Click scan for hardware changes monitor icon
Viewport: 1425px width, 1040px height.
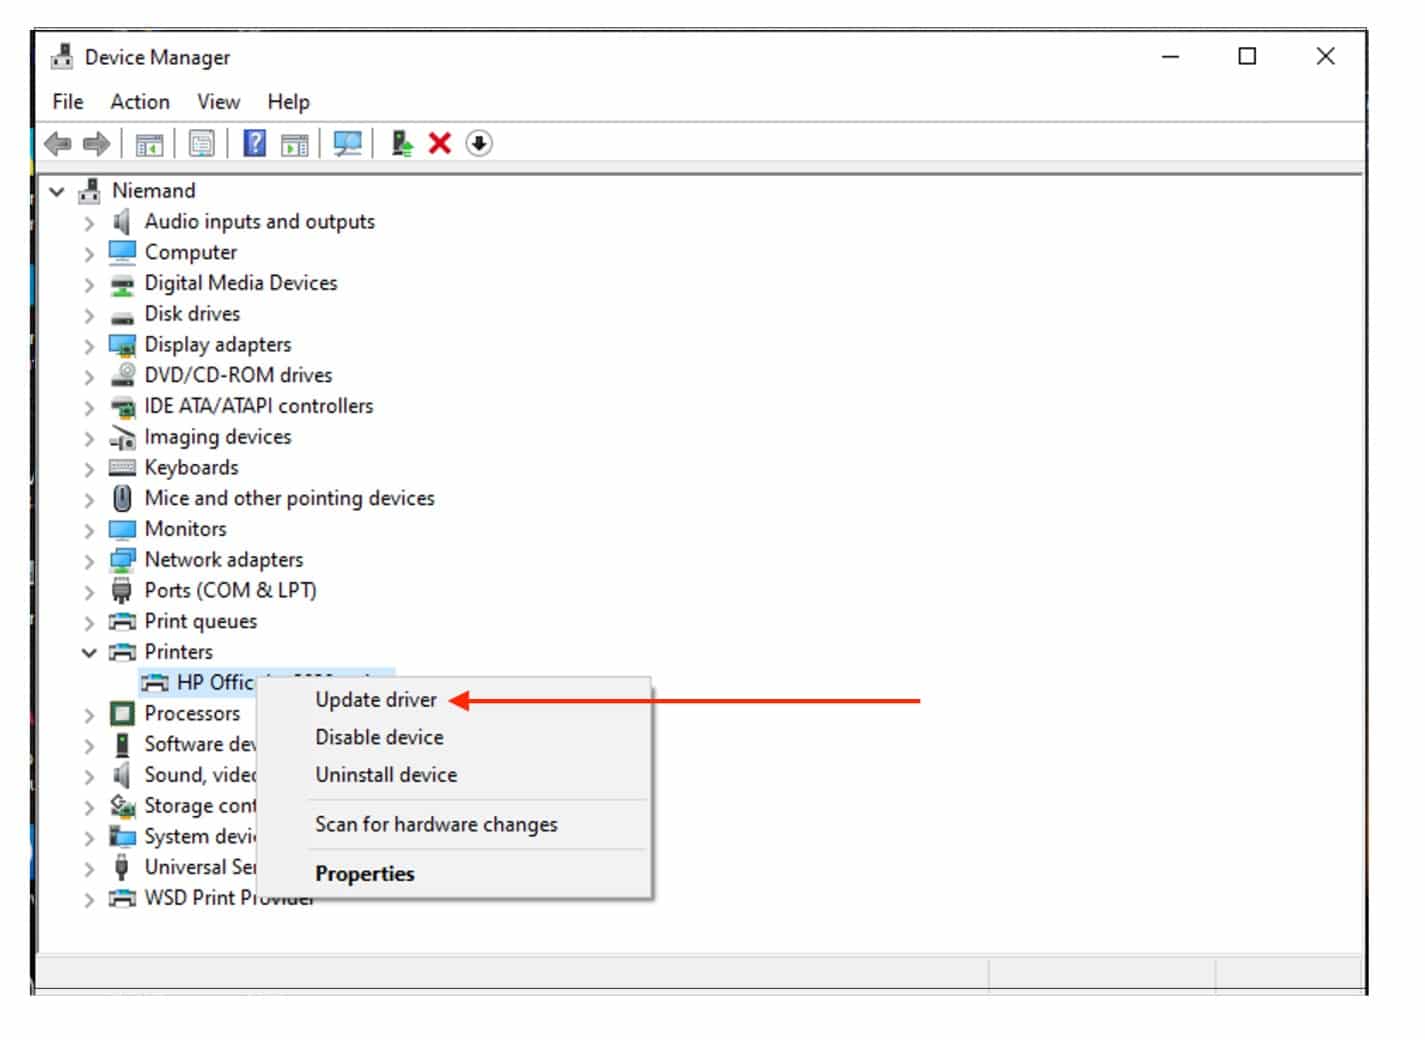click(347, 144)
